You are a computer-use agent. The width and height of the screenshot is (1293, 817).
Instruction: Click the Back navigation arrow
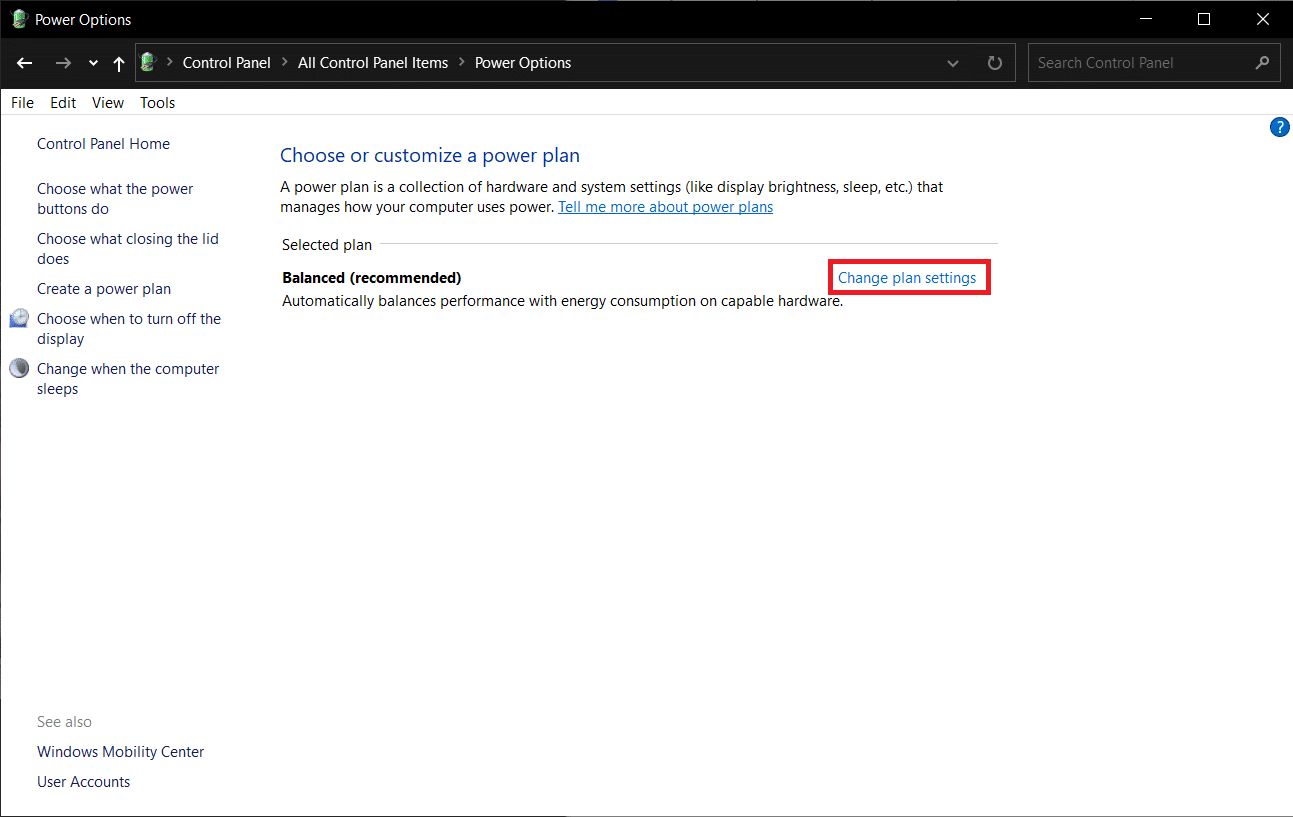pyautogui.click(x=25, y=63)
